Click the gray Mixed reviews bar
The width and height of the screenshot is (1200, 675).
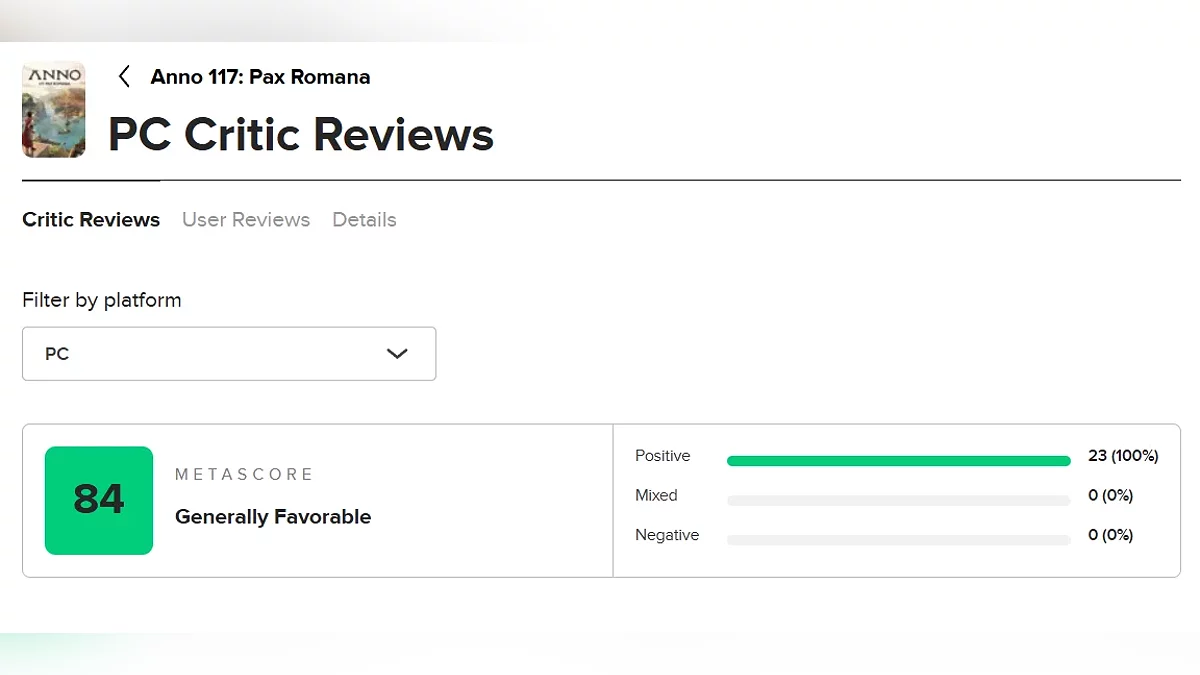pos(898,500)
